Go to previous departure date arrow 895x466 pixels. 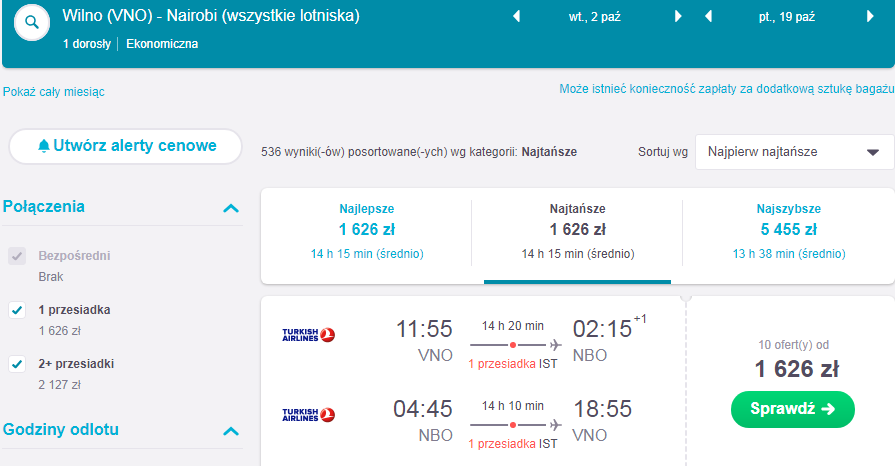click(517, 17)
